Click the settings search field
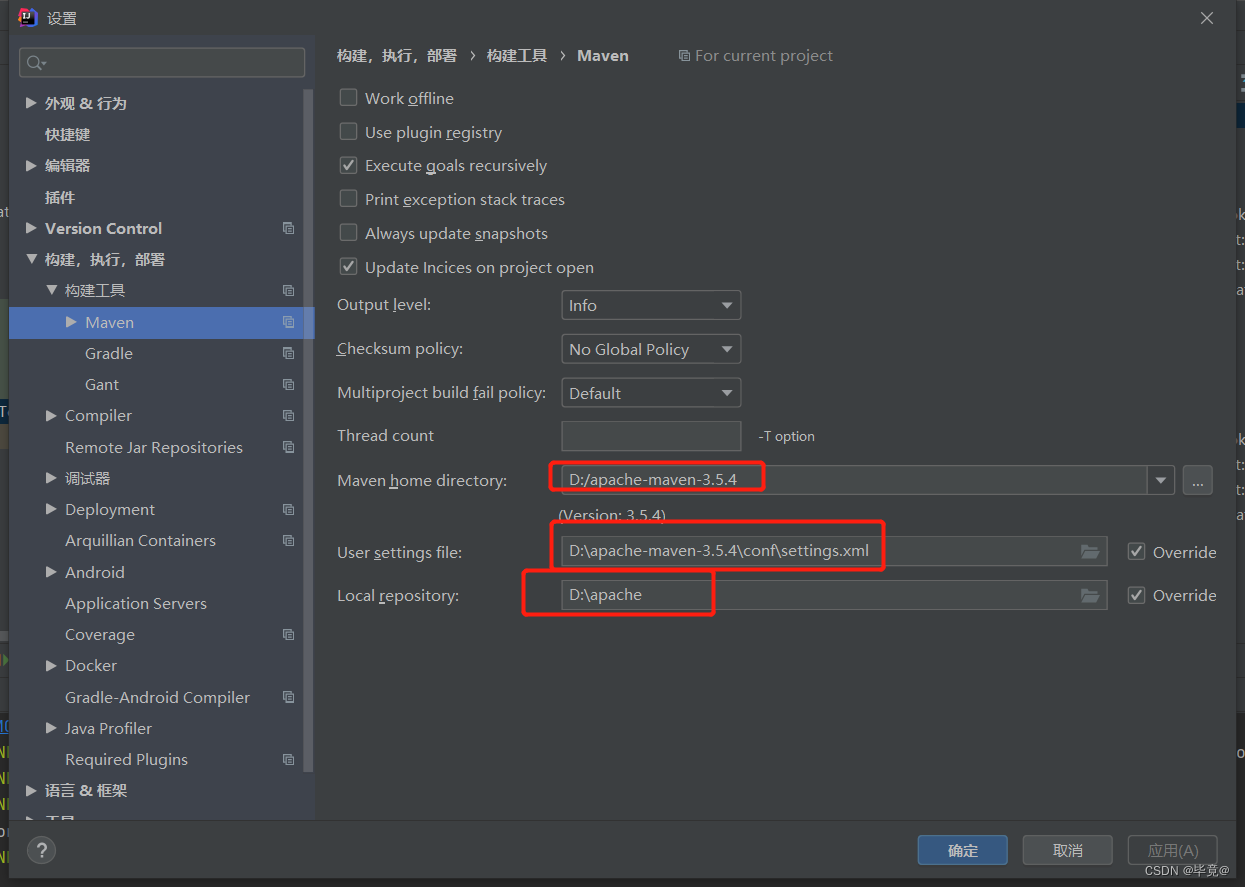The width and height of the screenshot is (1245, 887). click(162, 63)
